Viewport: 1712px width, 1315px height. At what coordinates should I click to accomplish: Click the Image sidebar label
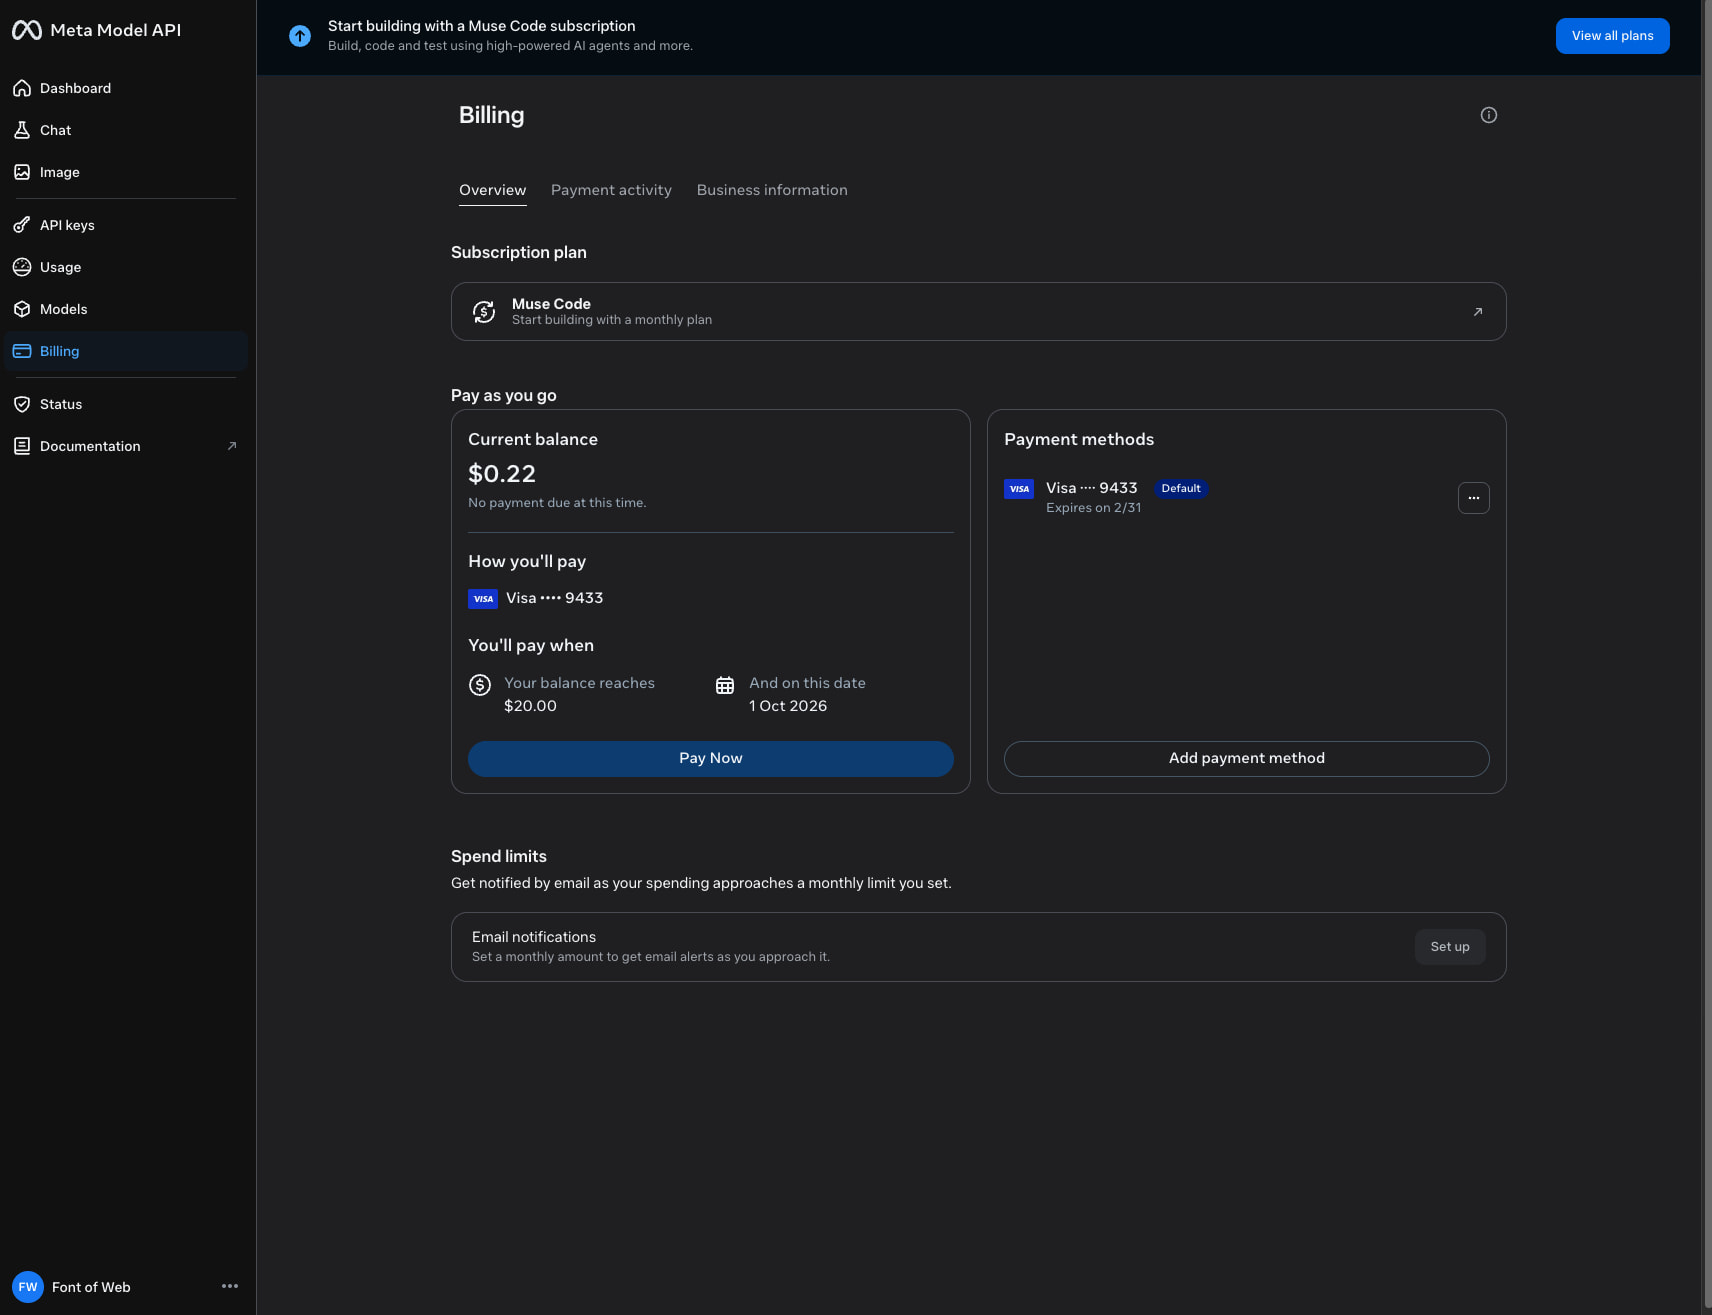tap(60, 172)
